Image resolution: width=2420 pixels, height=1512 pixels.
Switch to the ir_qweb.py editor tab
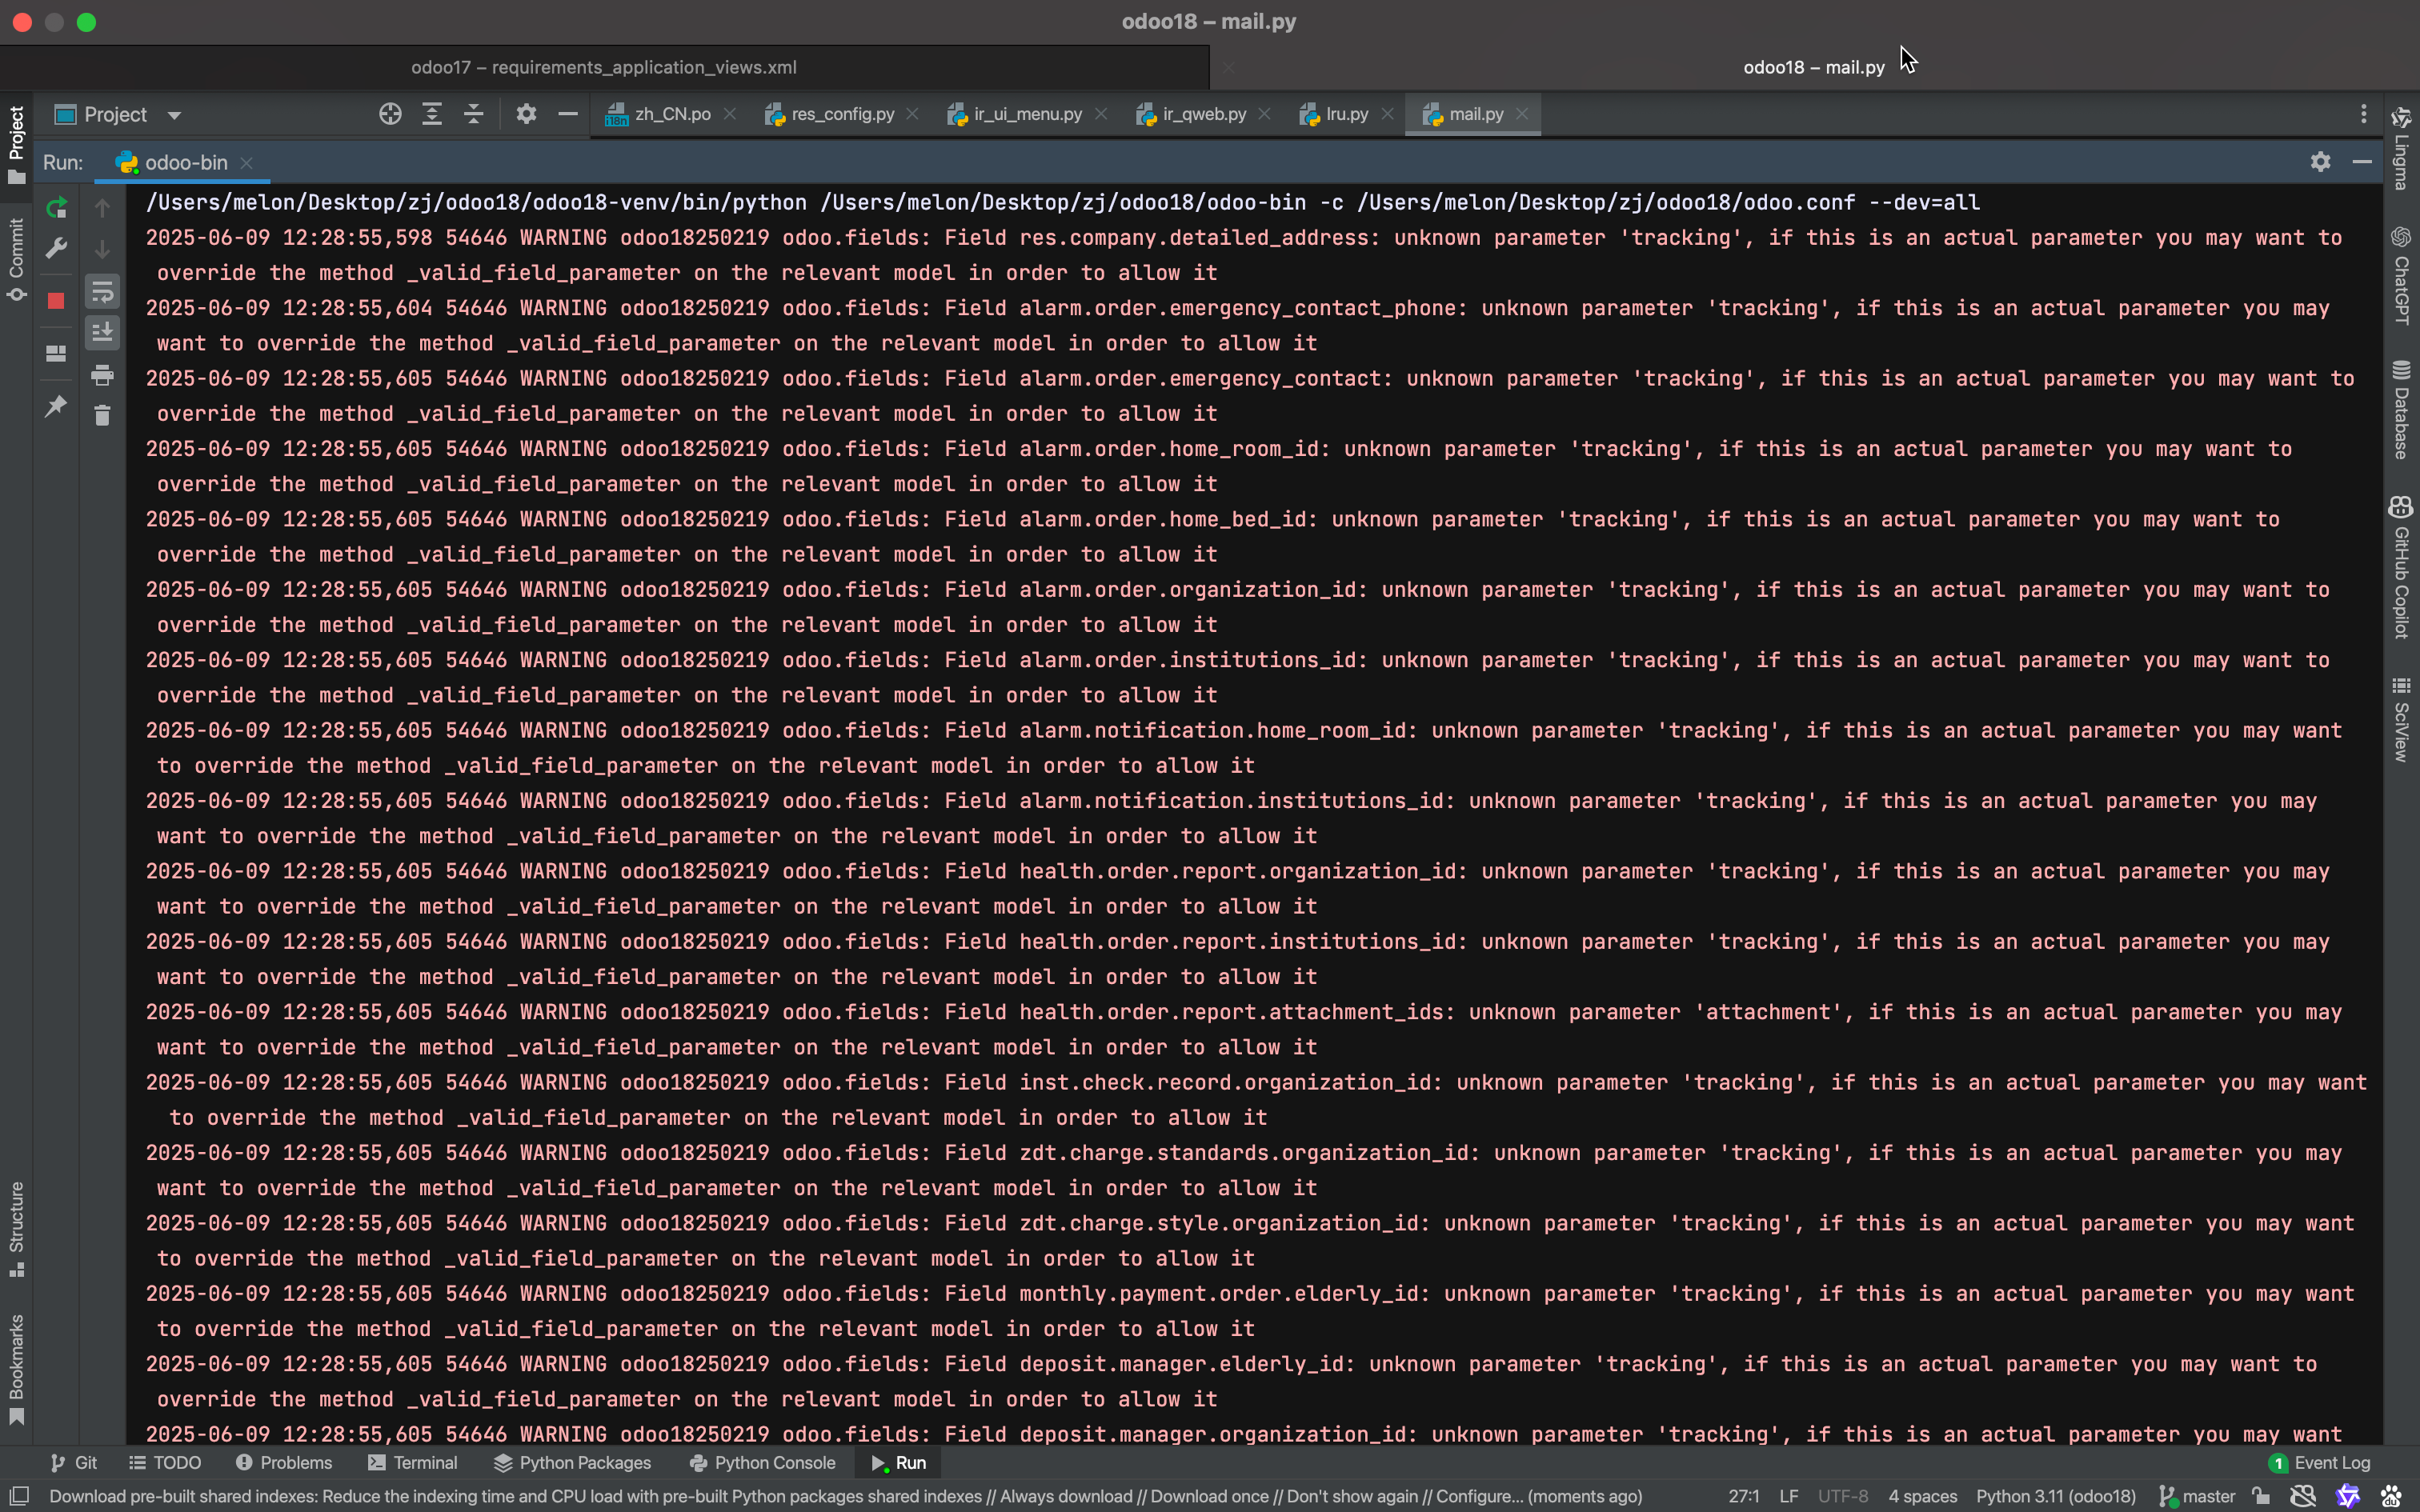pos(1203,114)
